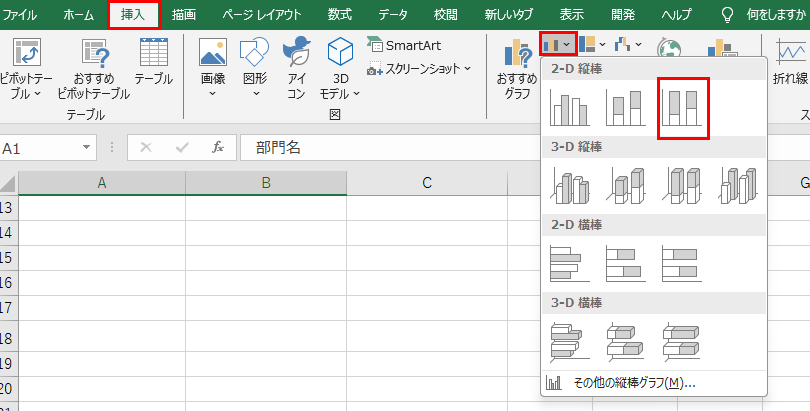810x411 pixels.
Task: Click the fx insert function icon
Action: coord(217,147)
